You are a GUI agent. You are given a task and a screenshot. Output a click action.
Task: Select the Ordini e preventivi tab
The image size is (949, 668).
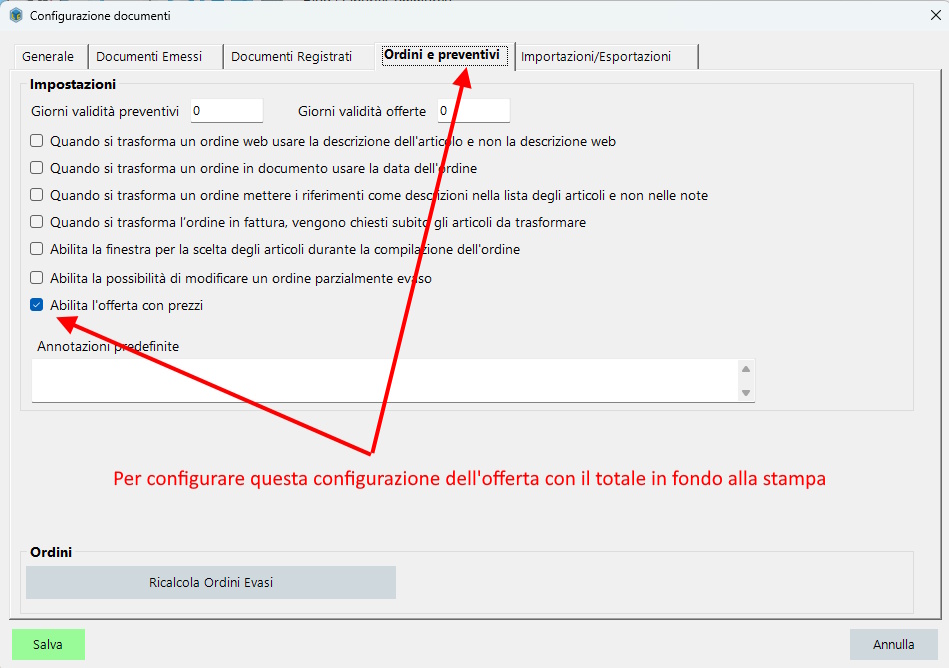[441, 56]
